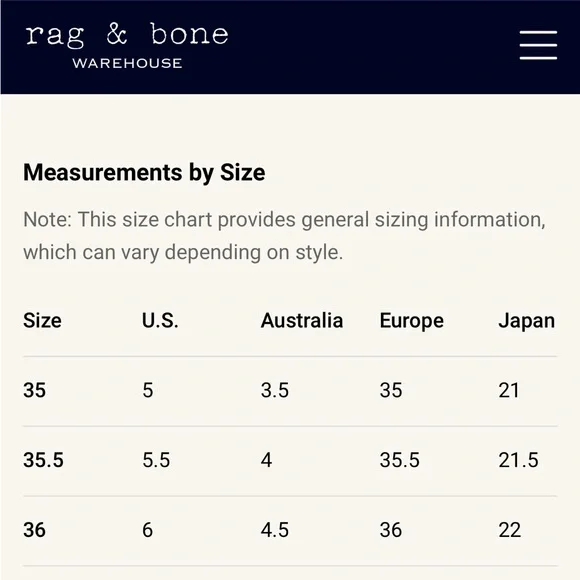This screenshot has height=580, width=580.
Task: Select the size chart note paragraph
Action: coord(284,236)
